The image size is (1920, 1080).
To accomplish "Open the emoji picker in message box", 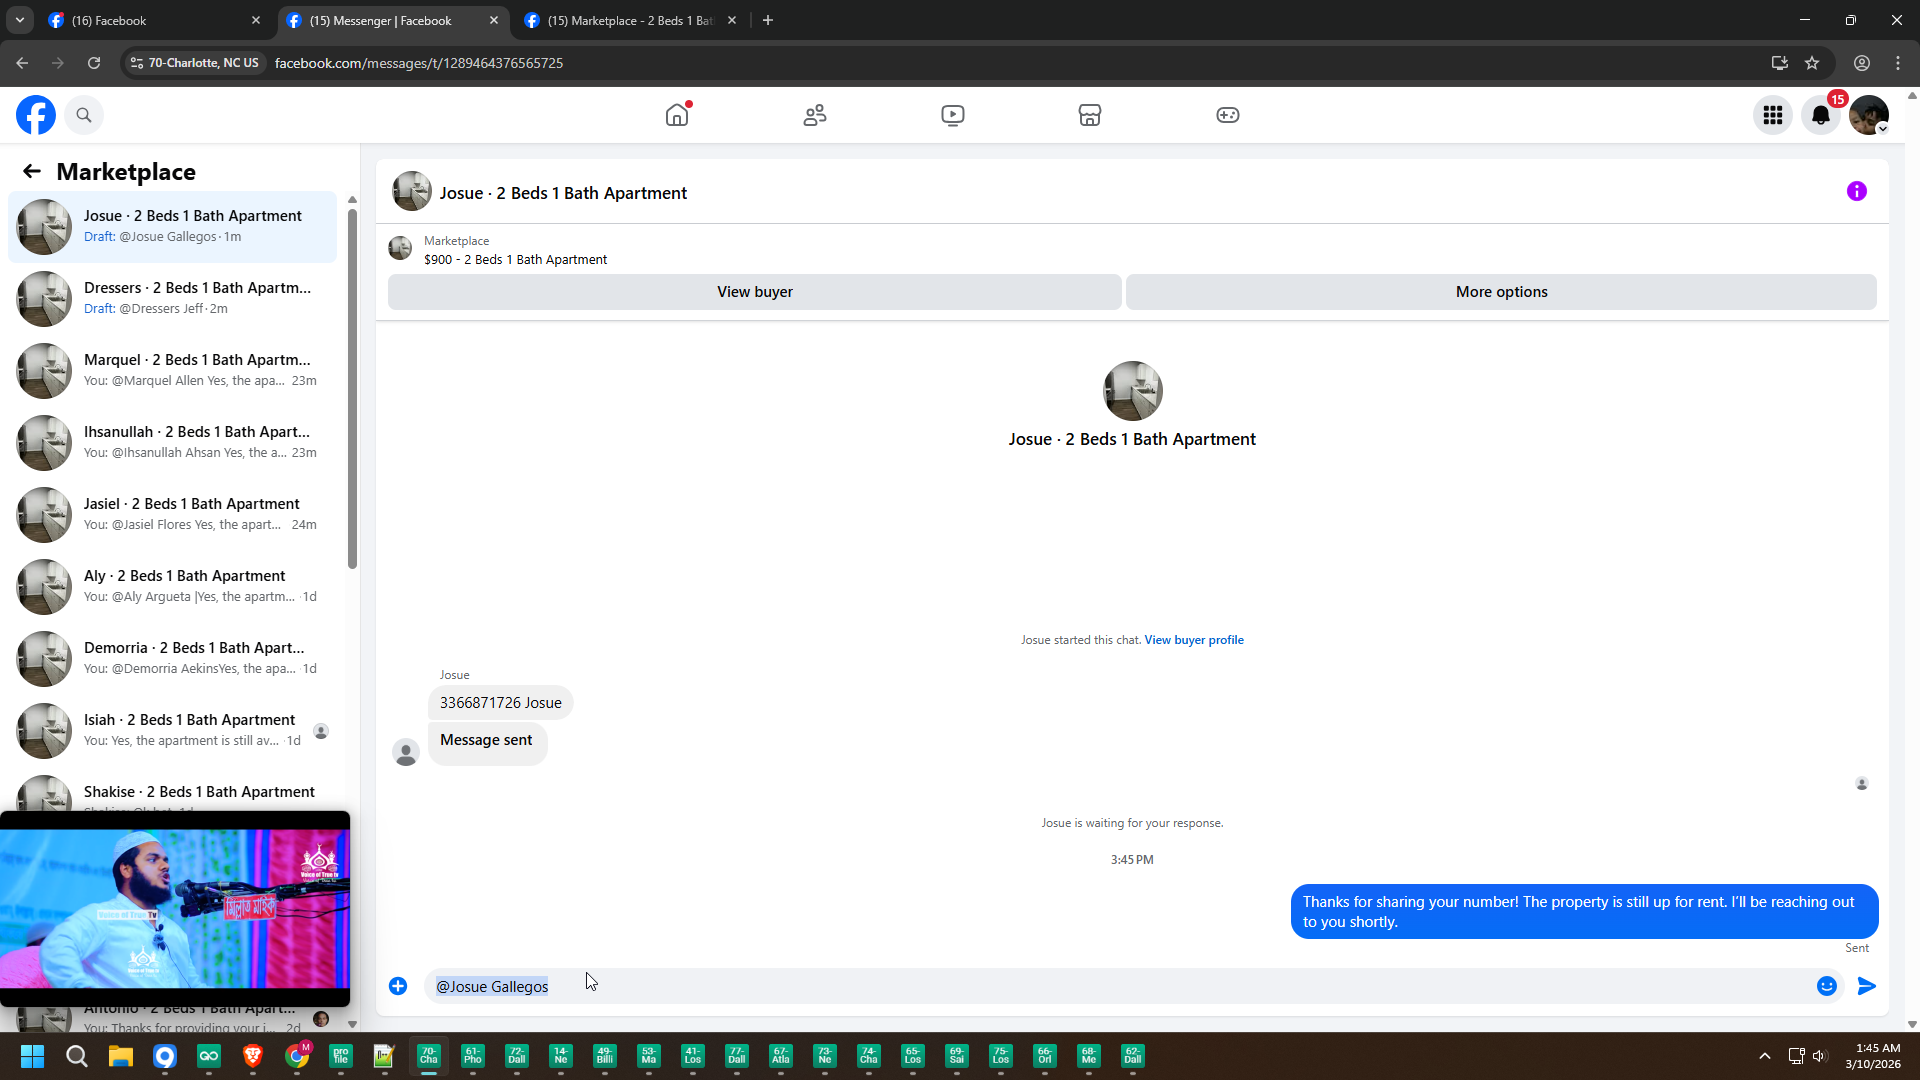I will [x=1826, y=986].
